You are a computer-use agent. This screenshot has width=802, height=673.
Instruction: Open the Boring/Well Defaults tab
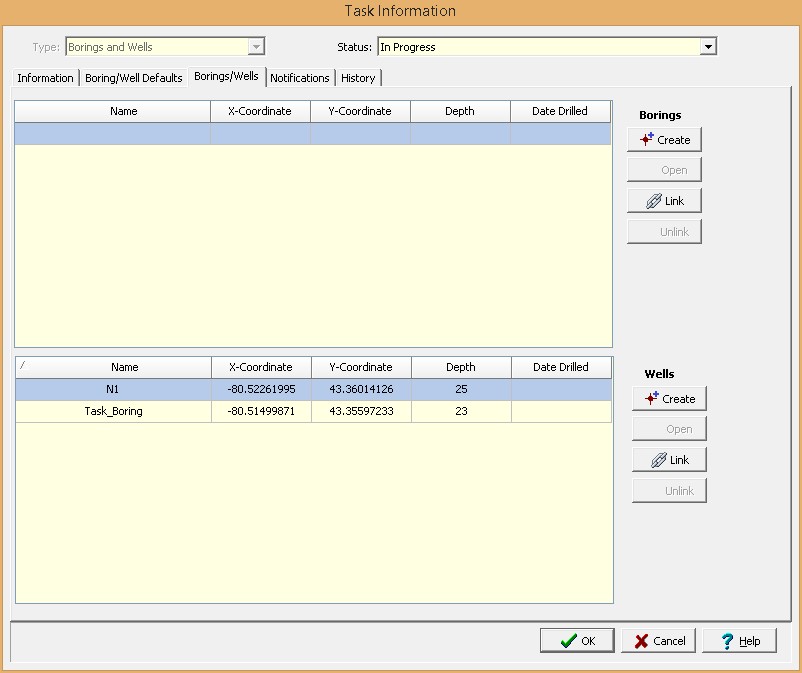[x=133, y=78]
